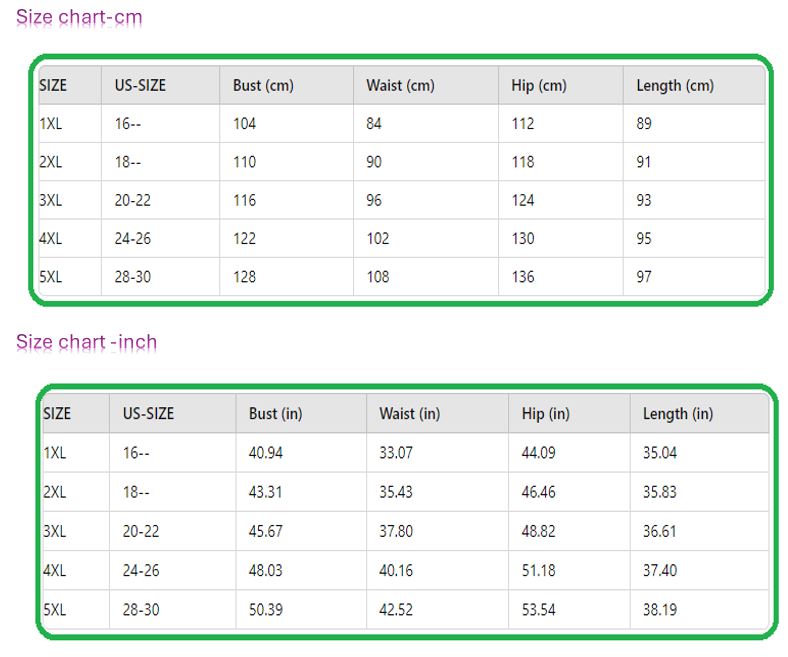Viewport: 788px width, 657px height.
Task: Select the "Hip (in)" column header
Action: (546, 414)
